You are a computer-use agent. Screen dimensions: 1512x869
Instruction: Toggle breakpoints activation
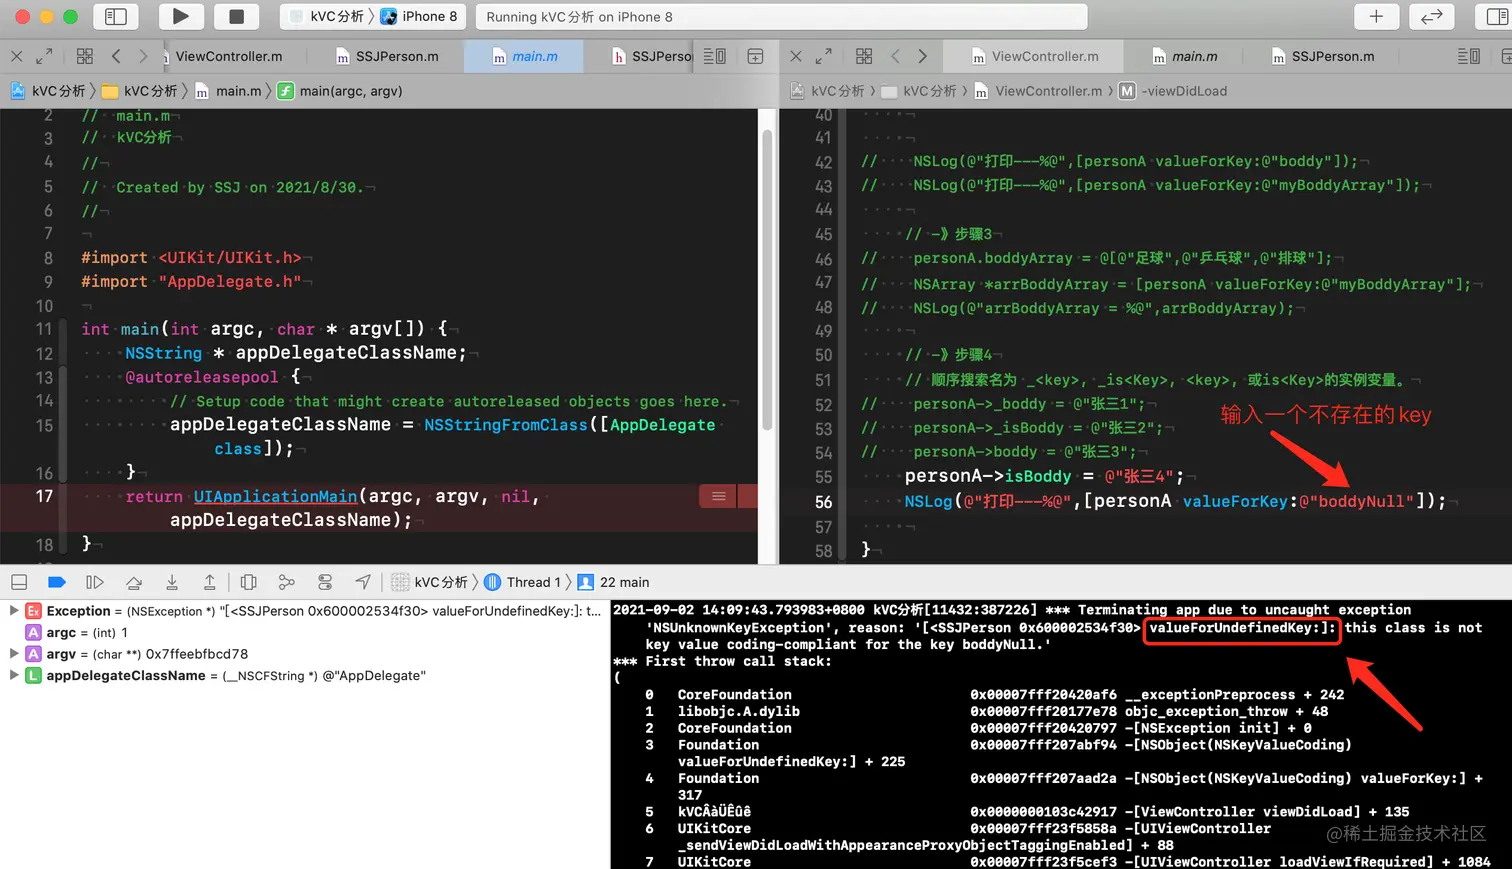click(57, 582)
